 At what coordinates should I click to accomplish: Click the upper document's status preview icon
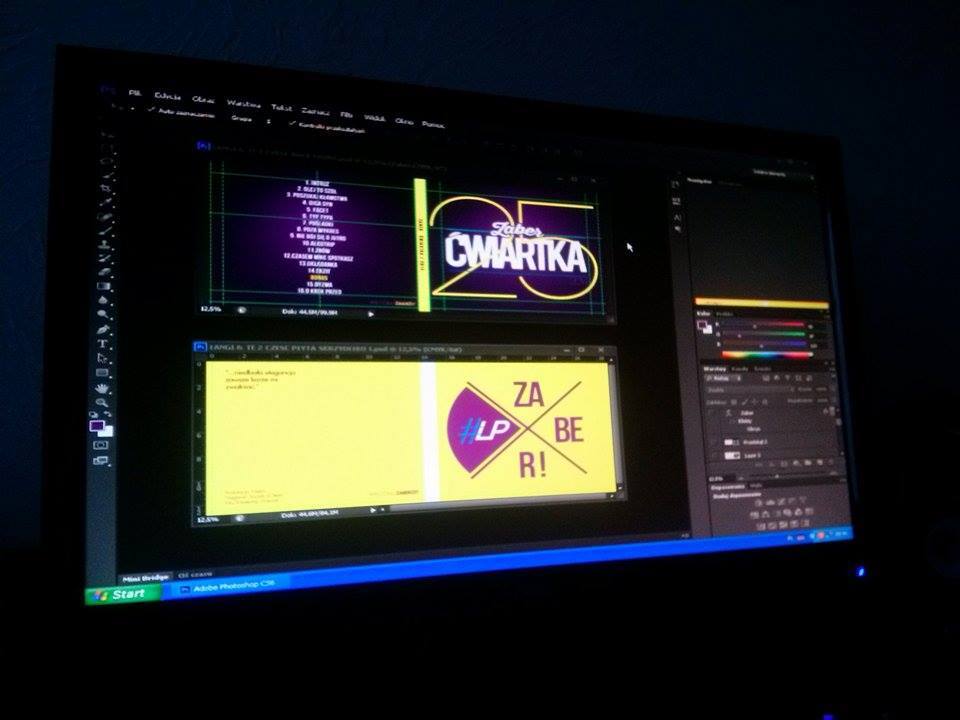click(x=241, y=310)
